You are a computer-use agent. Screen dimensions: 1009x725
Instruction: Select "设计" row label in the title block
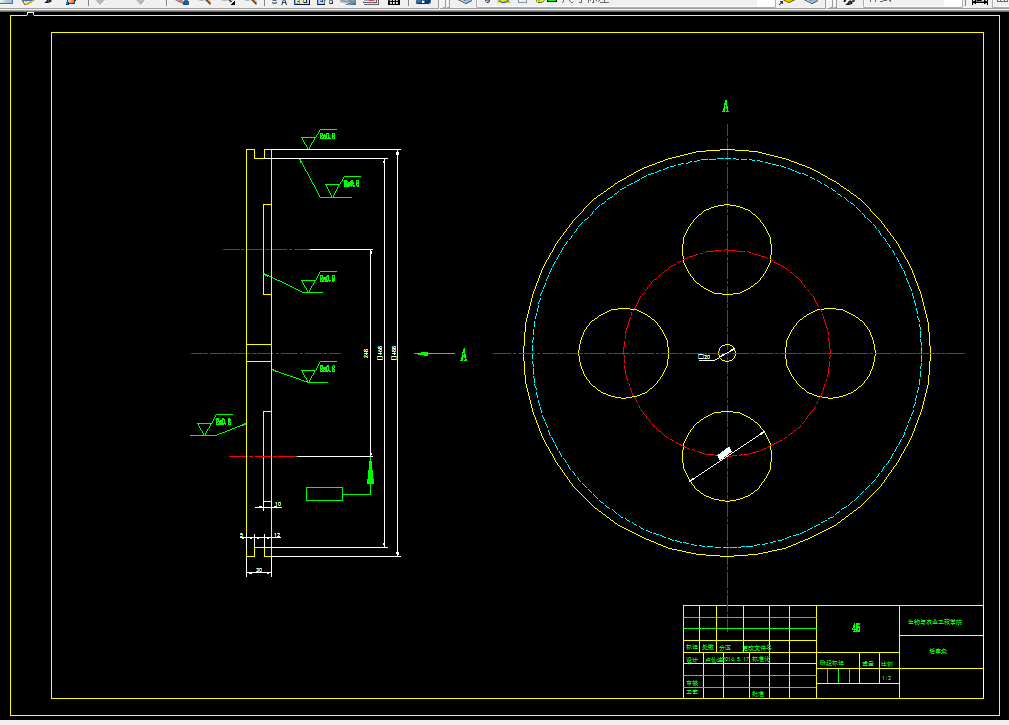(692, 659)
